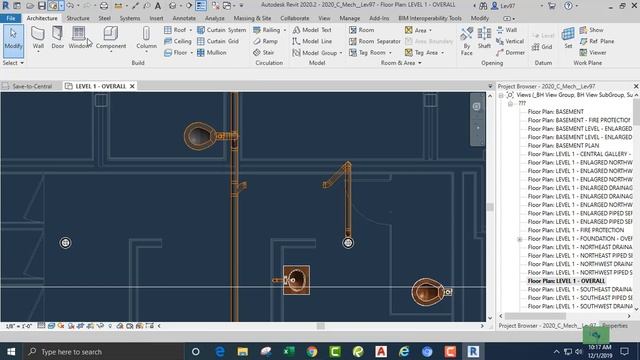Select Floor Plan: LEVEL 1 - FIRE PROTECTION
Screen dimensions: 640x360
576,230
